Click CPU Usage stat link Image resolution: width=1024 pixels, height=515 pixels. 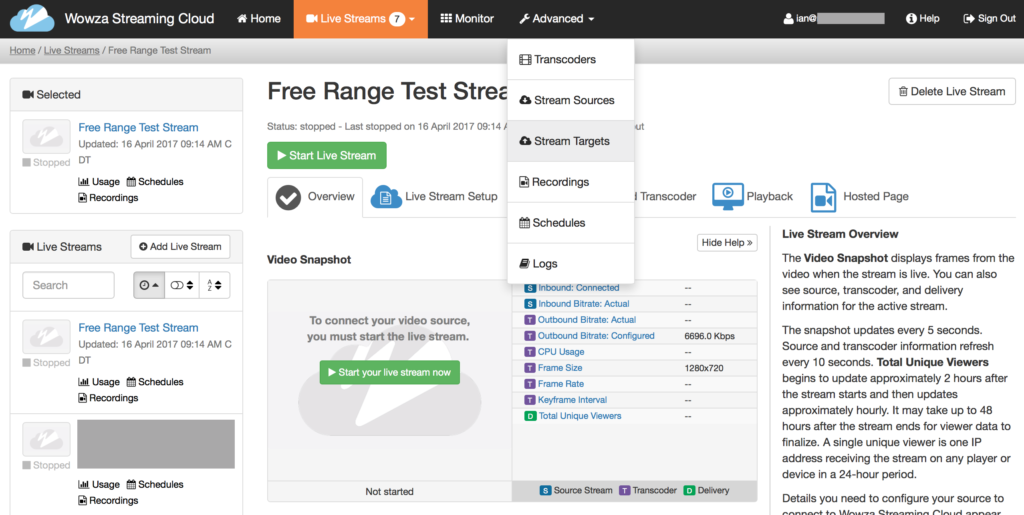[x=561, y=352]
